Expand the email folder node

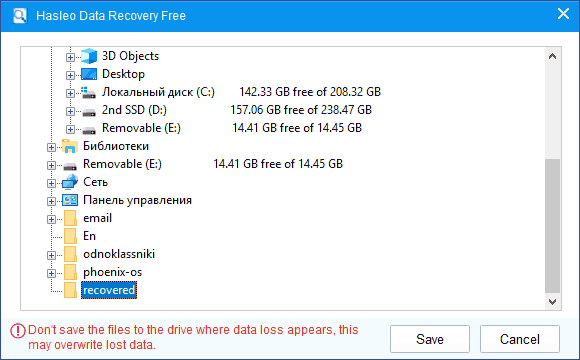[51, 219]
